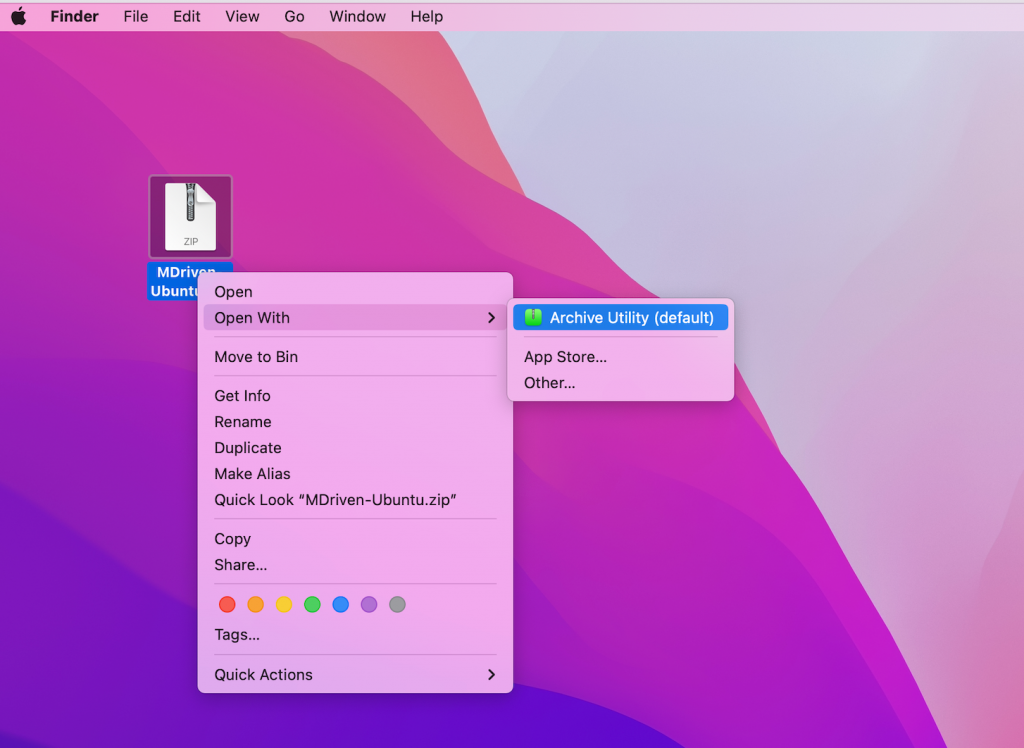Apply the gray color tag
The height and width of the screenshot is (748, 1024).
pyautogui.click(x=397, y=604)
